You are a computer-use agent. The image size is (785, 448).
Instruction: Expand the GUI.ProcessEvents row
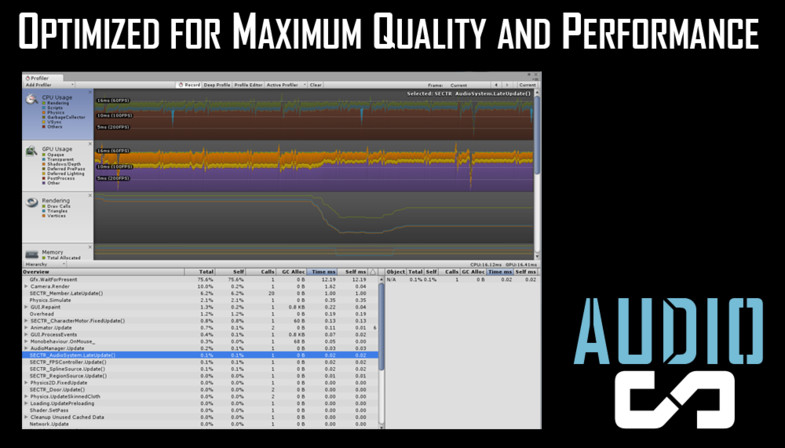[26, 334]
